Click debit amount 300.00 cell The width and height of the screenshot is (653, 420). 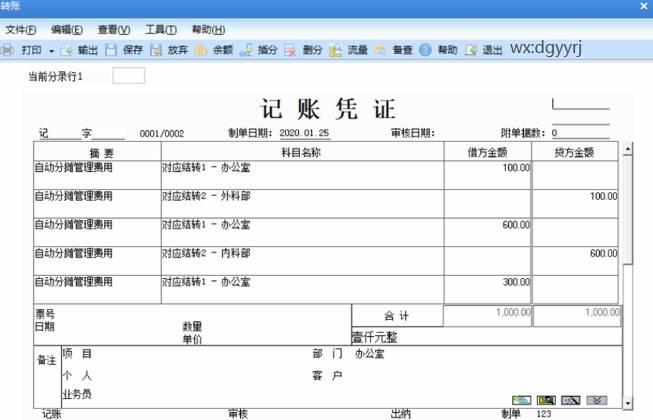(488, 289)
